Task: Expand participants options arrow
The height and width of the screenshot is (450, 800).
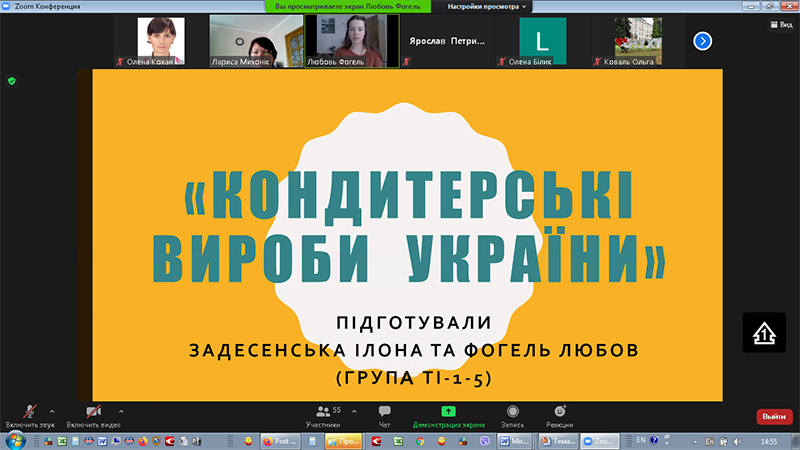Action: [354, 412]
